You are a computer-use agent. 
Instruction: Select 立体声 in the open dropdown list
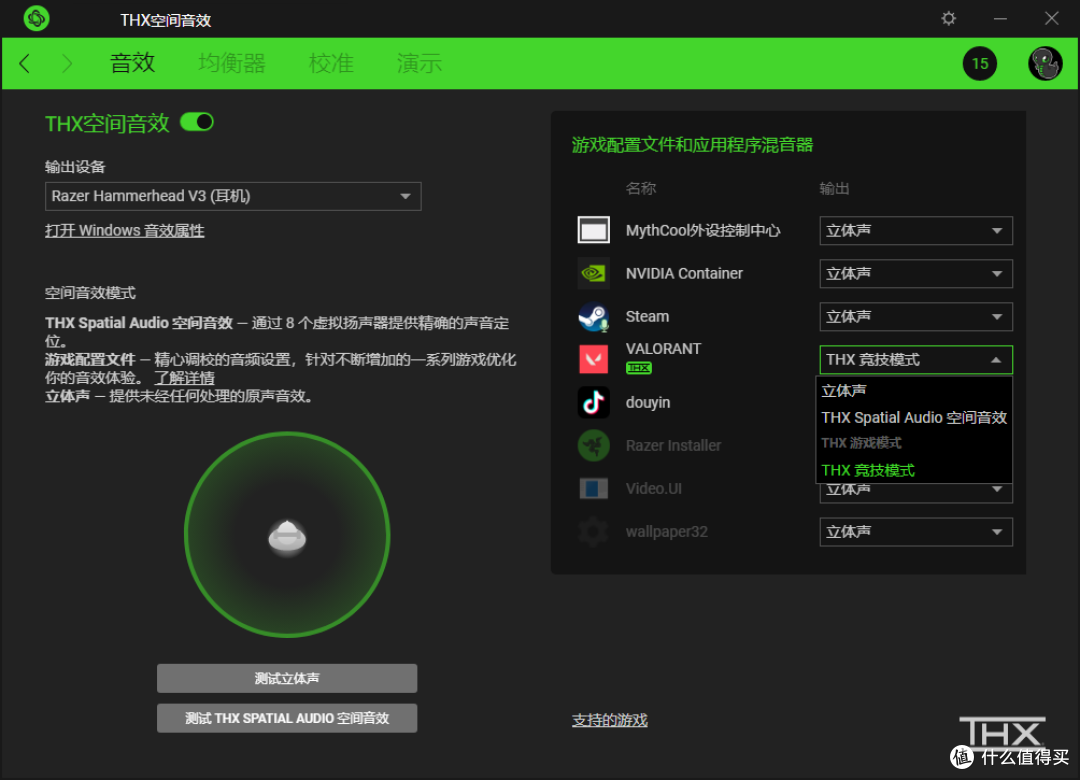914,391
